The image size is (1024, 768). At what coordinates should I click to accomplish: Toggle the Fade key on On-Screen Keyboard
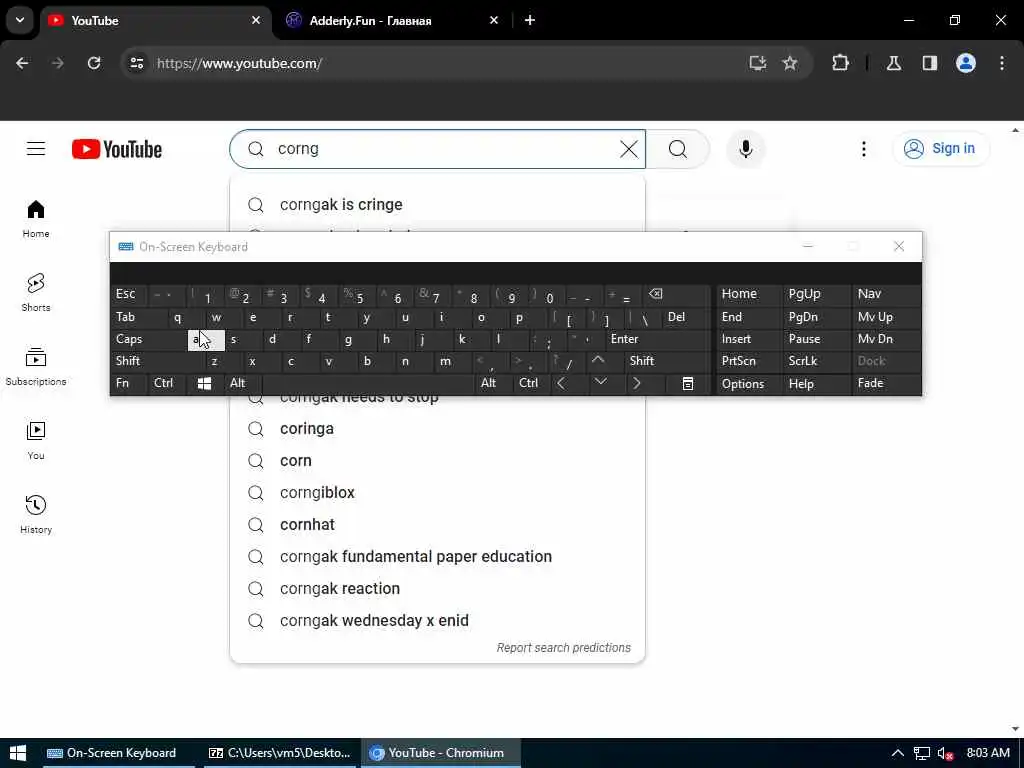click(886, 383)
